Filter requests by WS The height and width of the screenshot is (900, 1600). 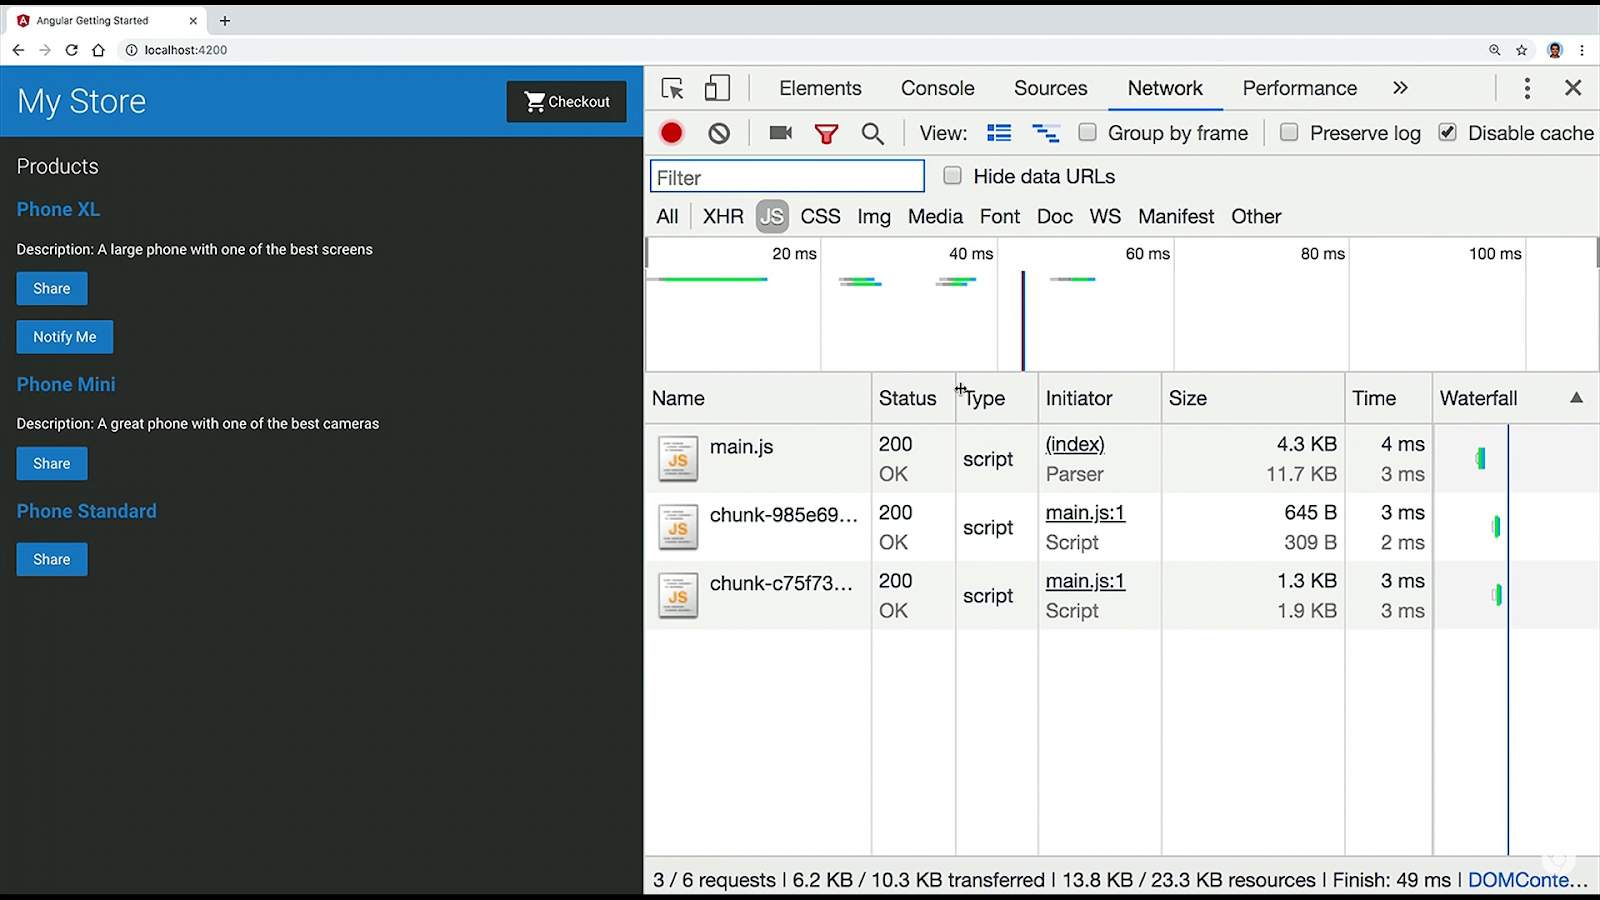point(1105,216)
